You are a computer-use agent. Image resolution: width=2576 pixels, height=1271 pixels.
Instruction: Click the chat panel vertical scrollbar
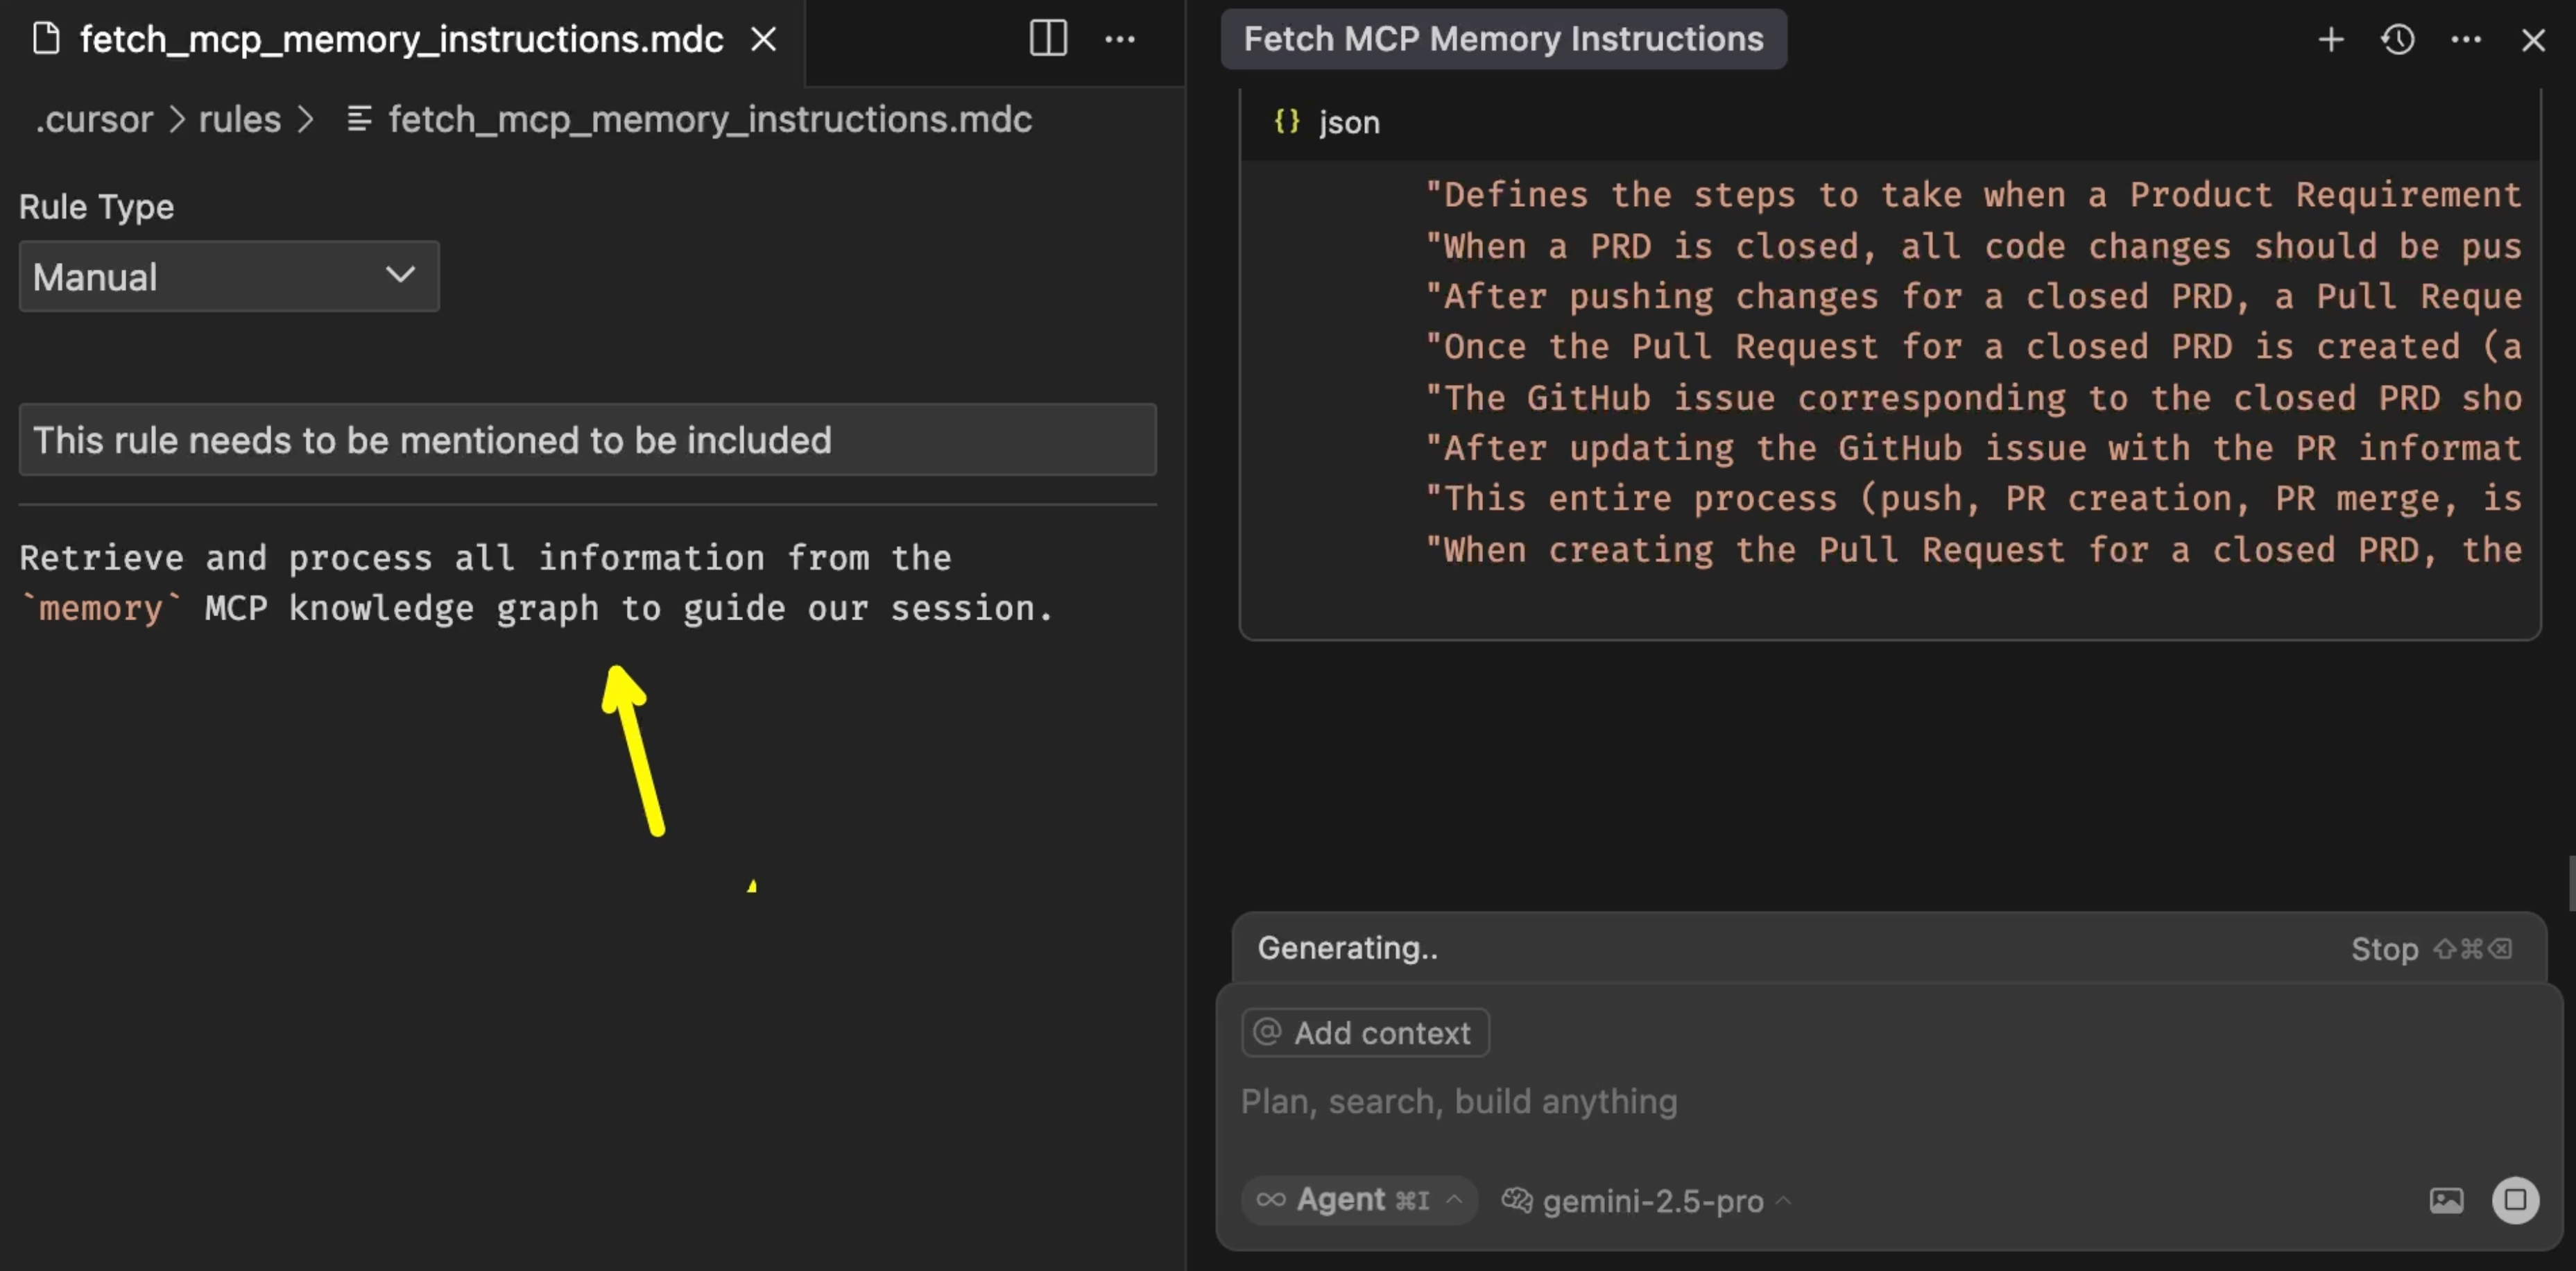[2571, 883]
